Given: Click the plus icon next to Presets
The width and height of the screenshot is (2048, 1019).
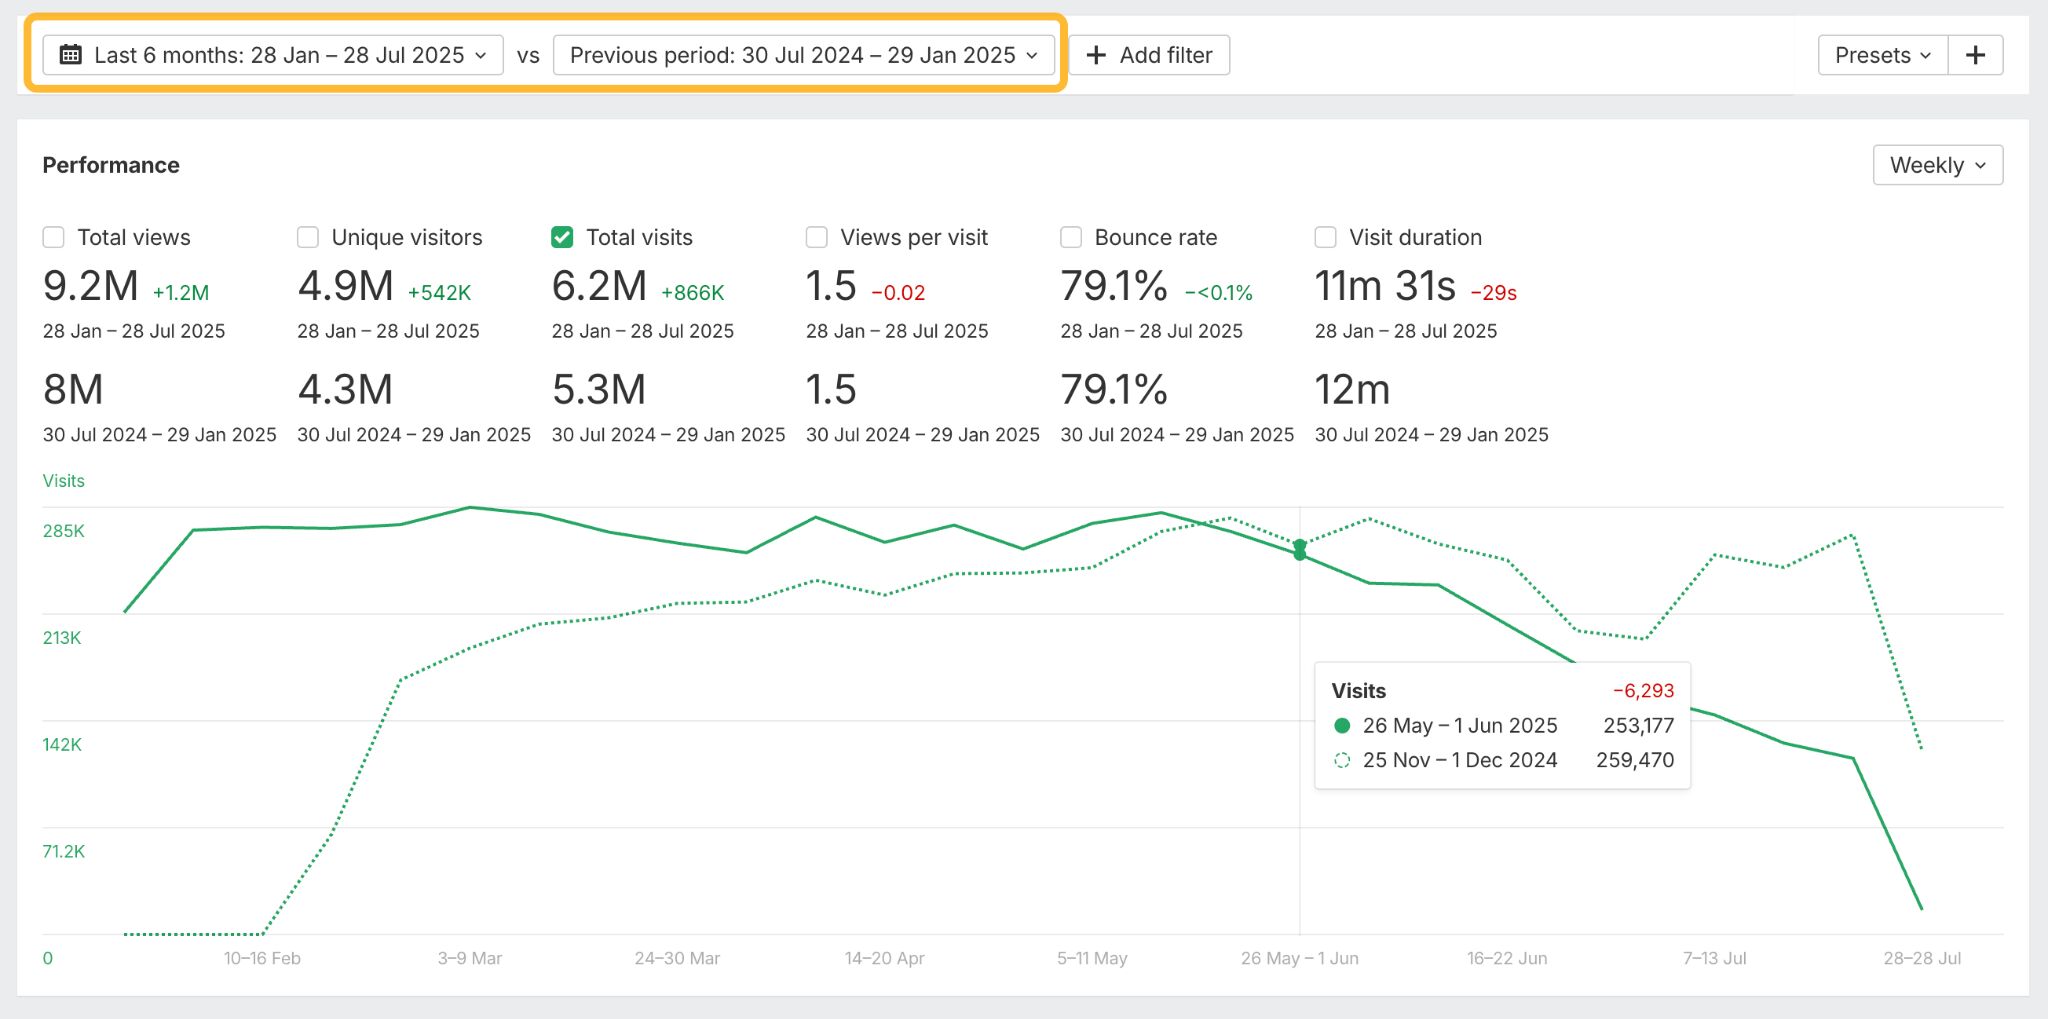Looking at the screenshot, I should [x=1976, y=55].
